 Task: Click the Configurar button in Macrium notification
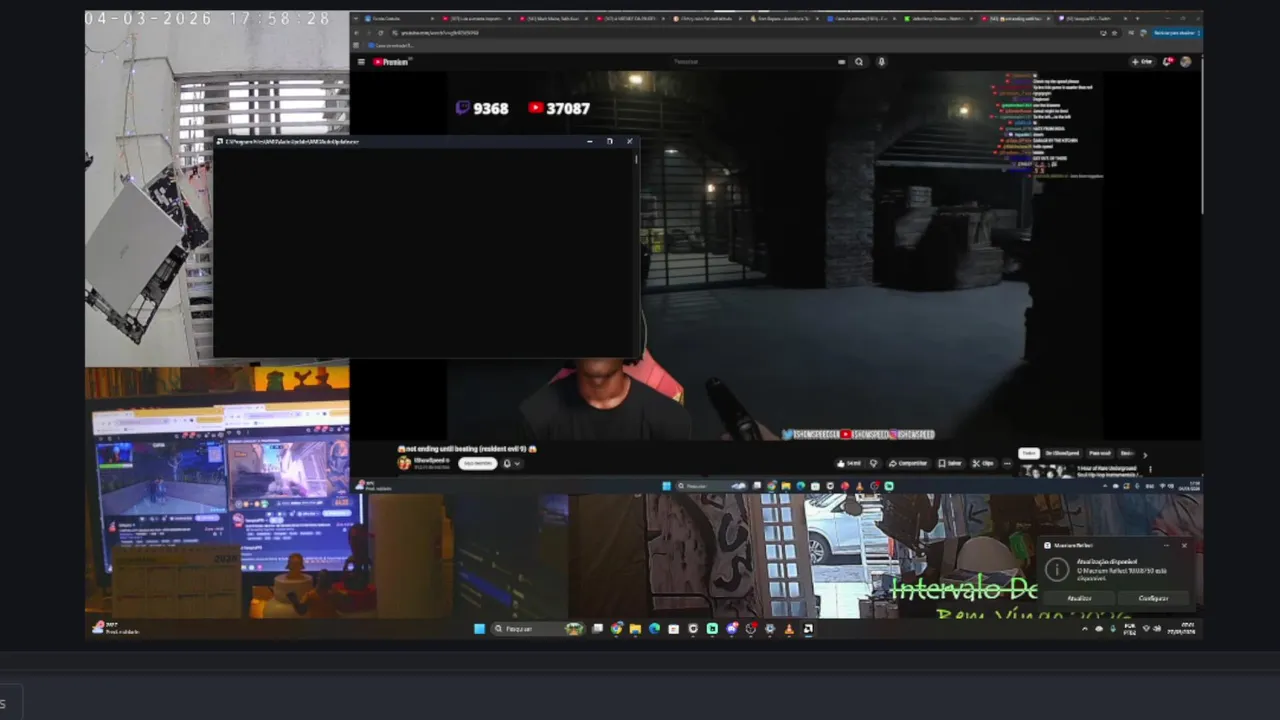tap(1153, 598)
